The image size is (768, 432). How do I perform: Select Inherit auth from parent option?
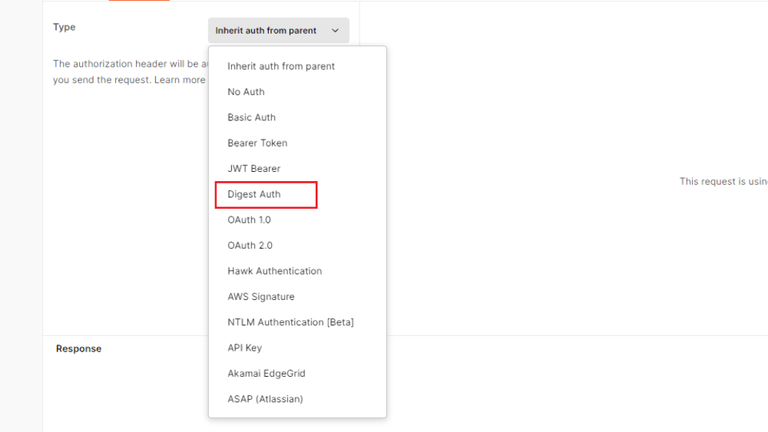pos(281,66)
